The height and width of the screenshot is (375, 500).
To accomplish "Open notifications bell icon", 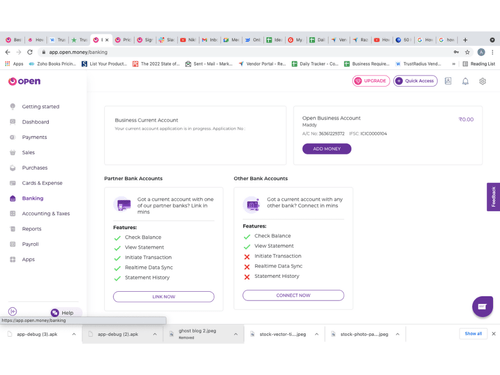I will coord(465,81).
